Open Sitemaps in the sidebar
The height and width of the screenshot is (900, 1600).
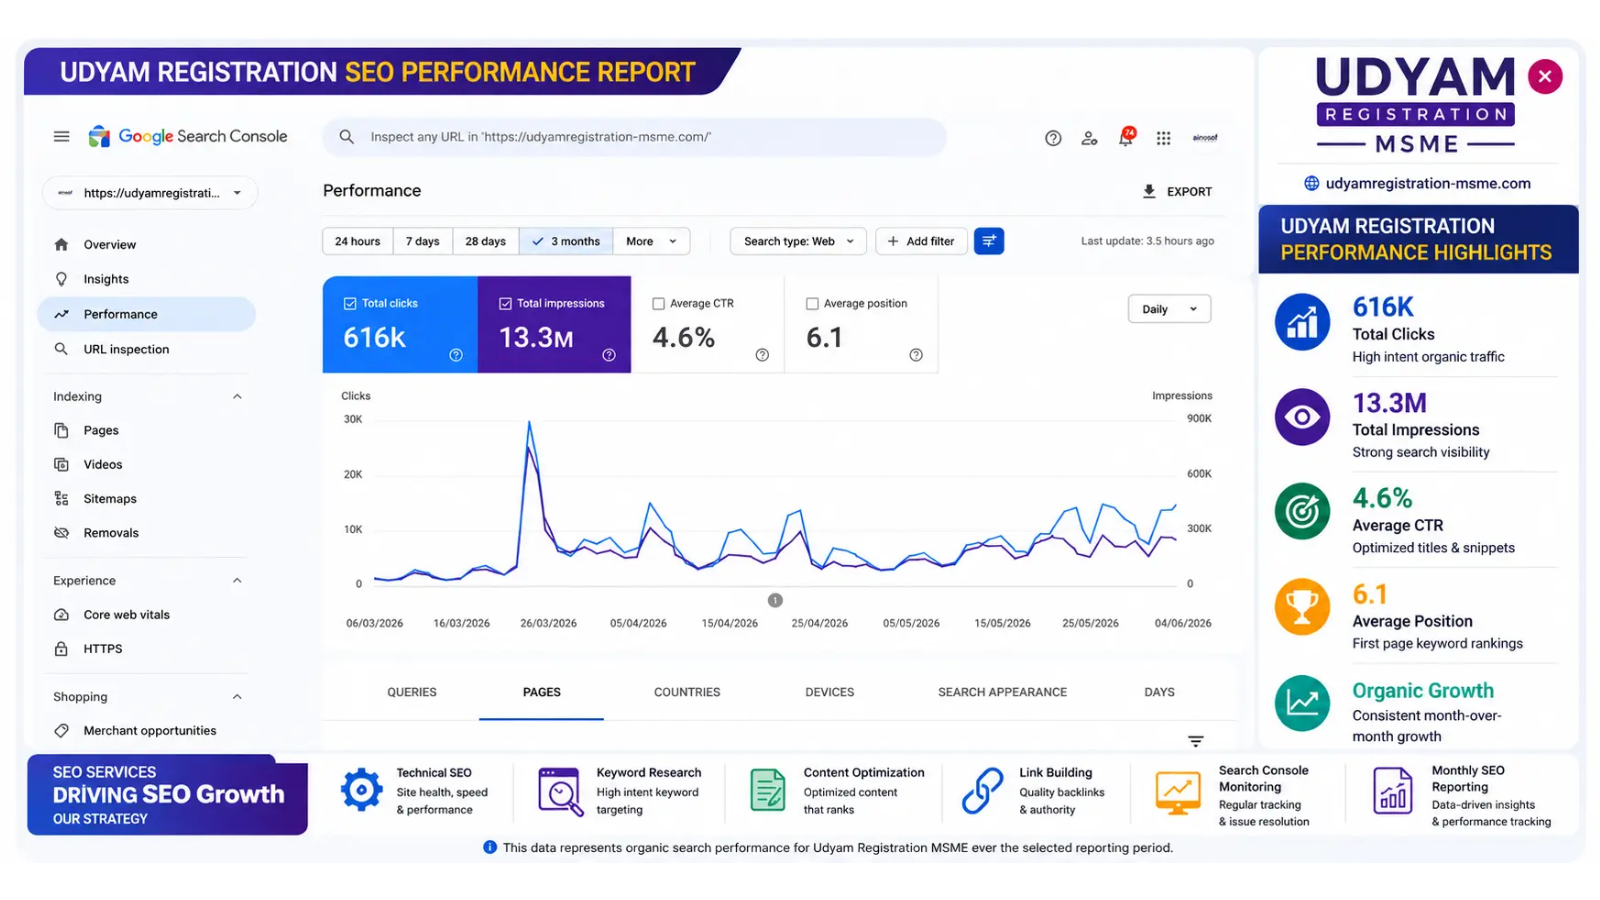146,499
